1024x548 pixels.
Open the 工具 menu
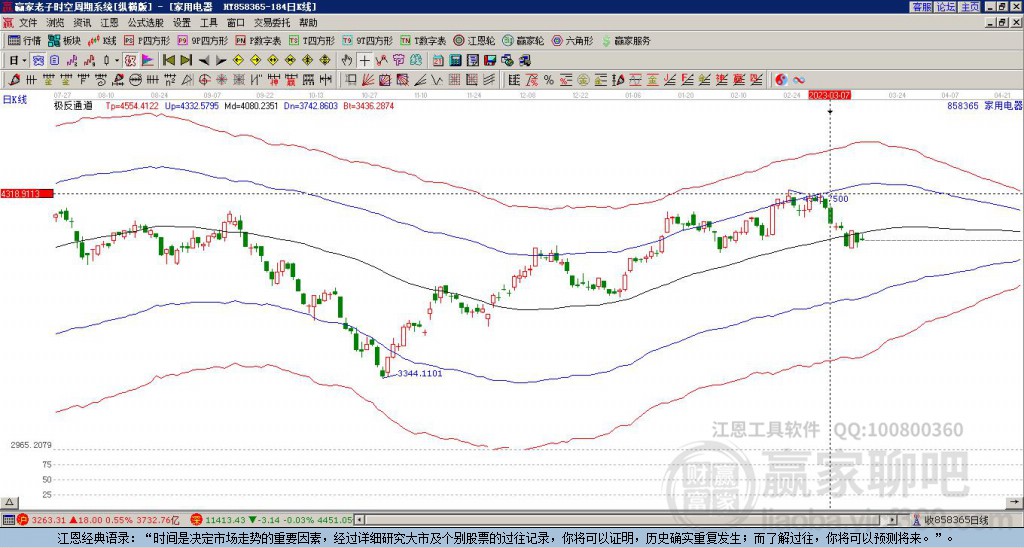208,23
